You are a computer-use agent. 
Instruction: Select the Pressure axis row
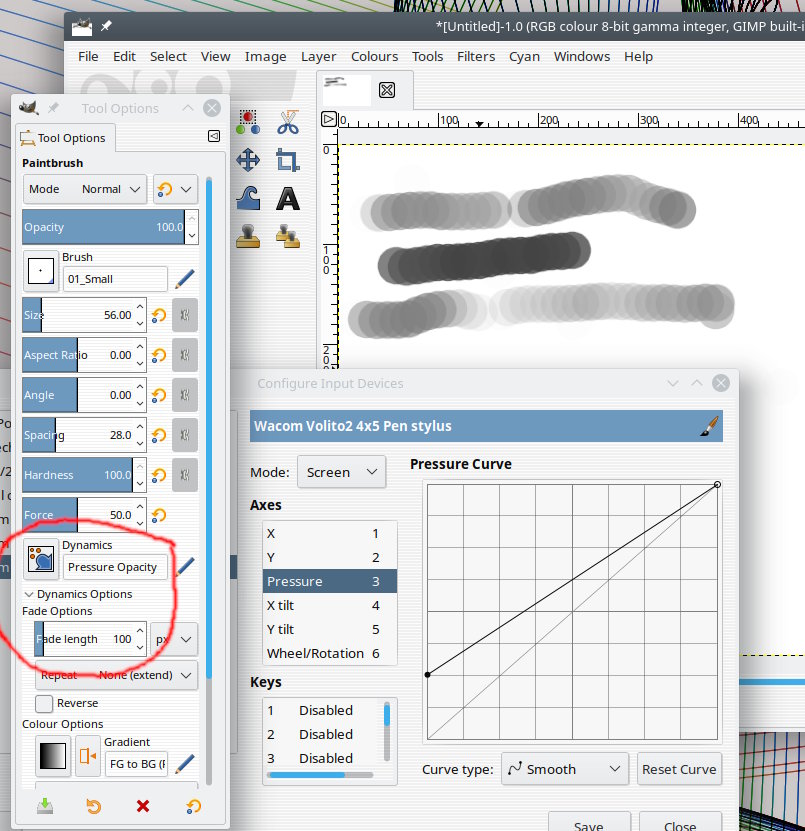click(x=330, y=581)
